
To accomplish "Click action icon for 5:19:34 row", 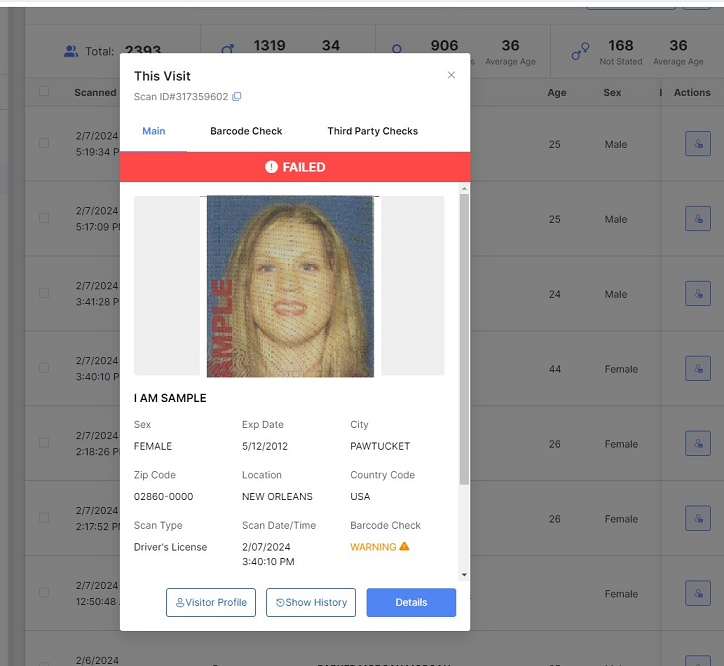I will tap(698, 144).
